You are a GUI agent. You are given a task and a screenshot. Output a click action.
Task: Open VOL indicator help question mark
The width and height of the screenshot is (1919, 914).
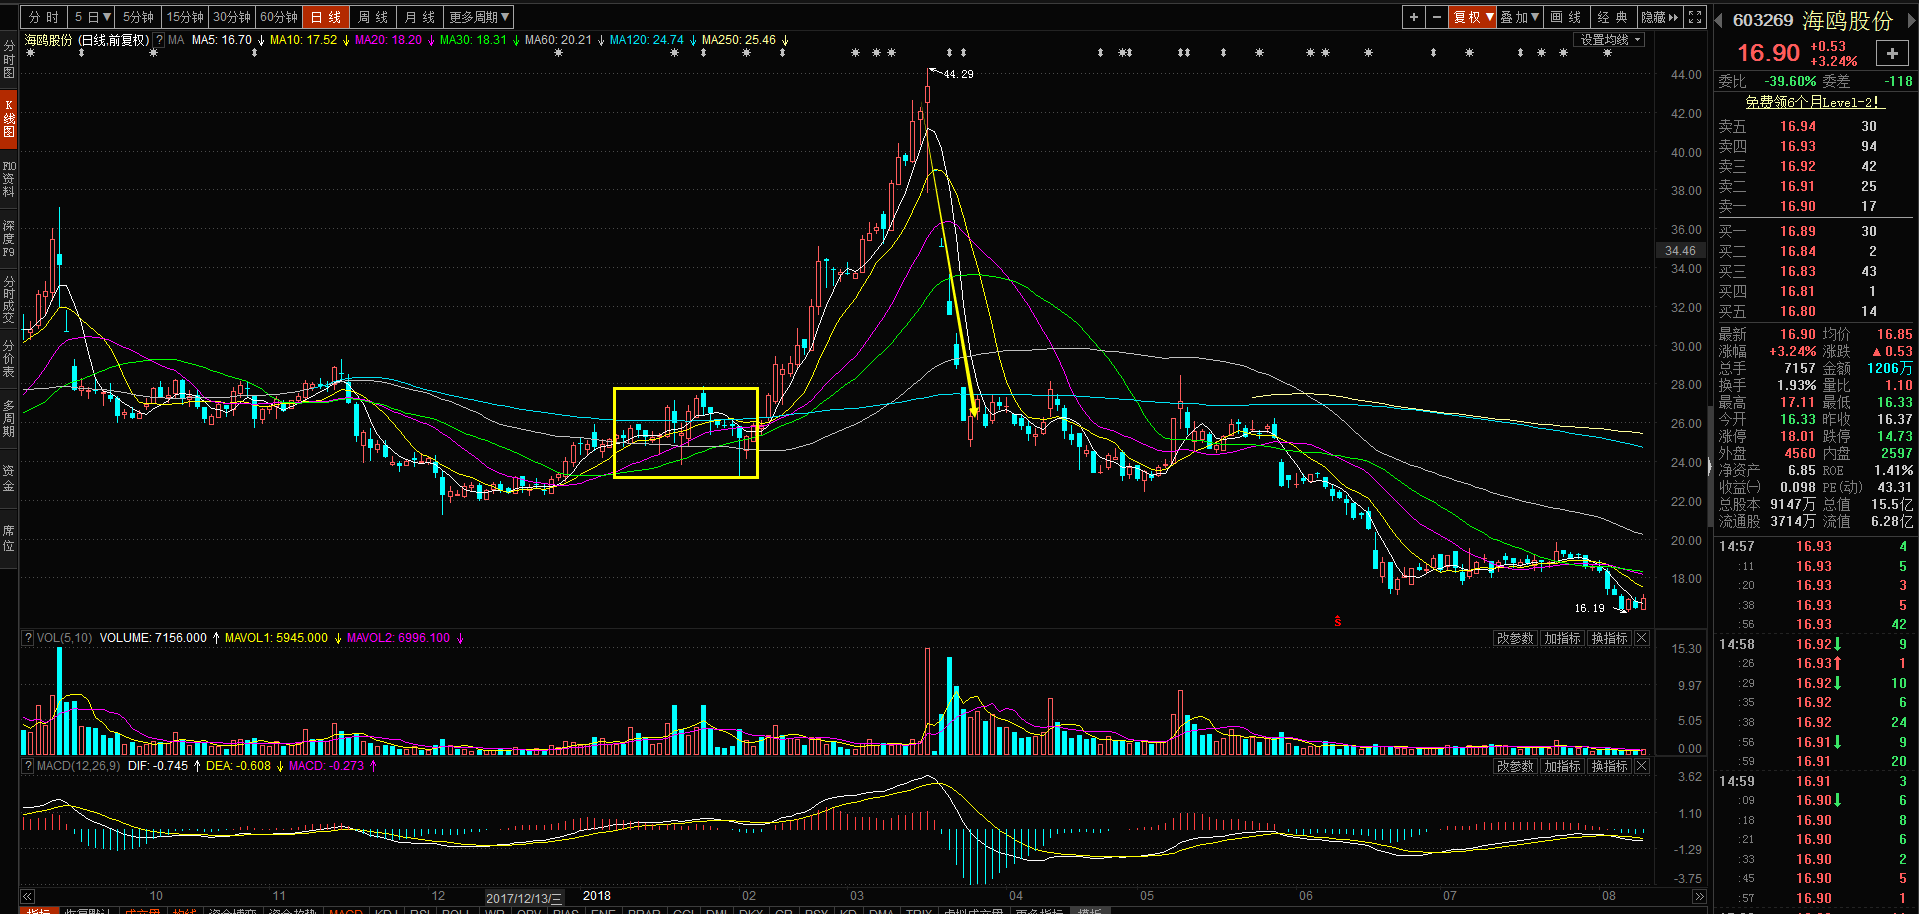click(28, 638)
